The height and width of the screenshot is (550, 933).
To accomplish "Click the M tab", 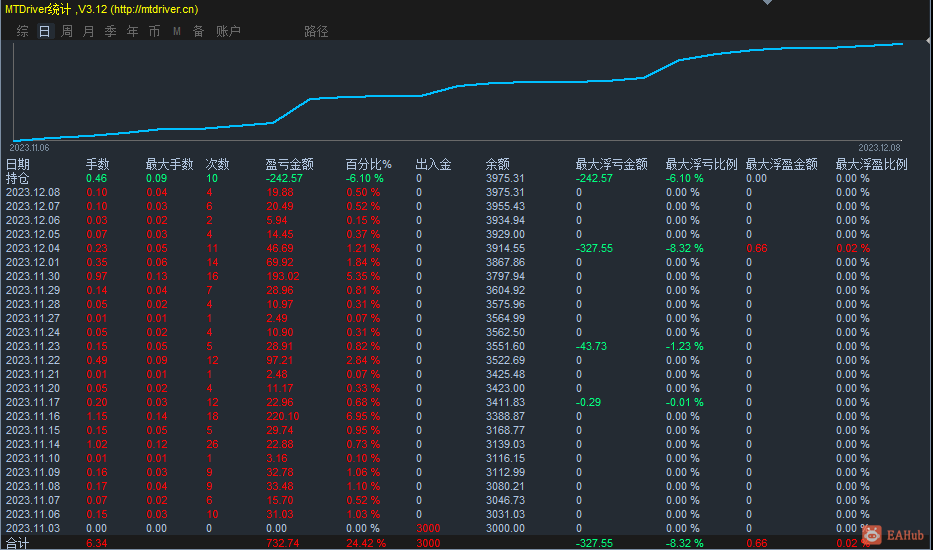I will (177, 31).
